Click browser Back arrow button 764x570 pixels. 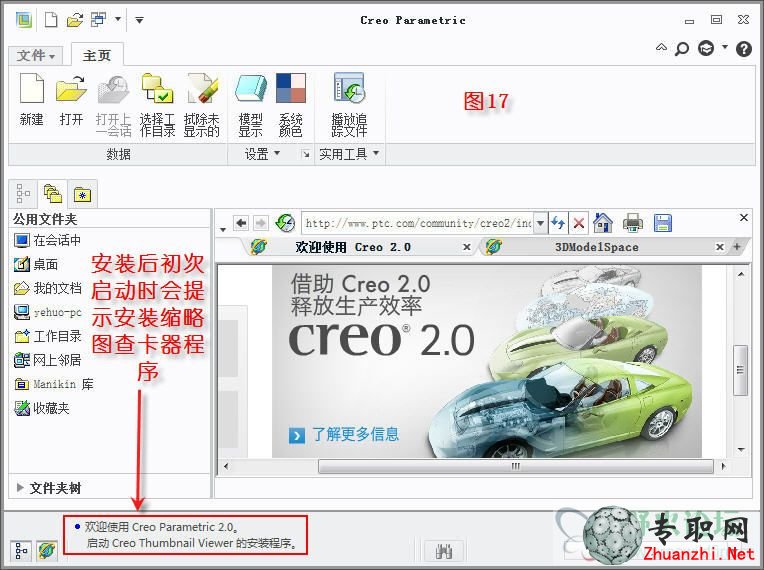(x=241, y=223)
